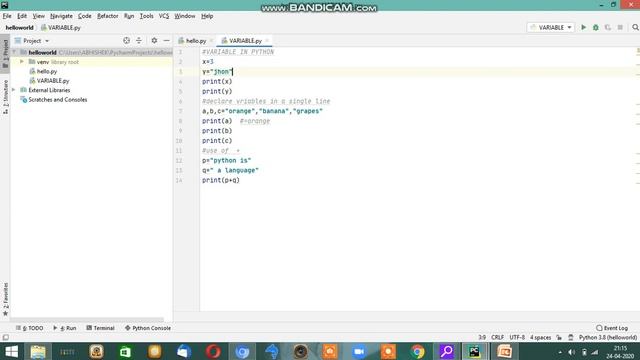This screenshot has width=640, height=360.
Task: Open the File menu
Action: coord(7,16)
